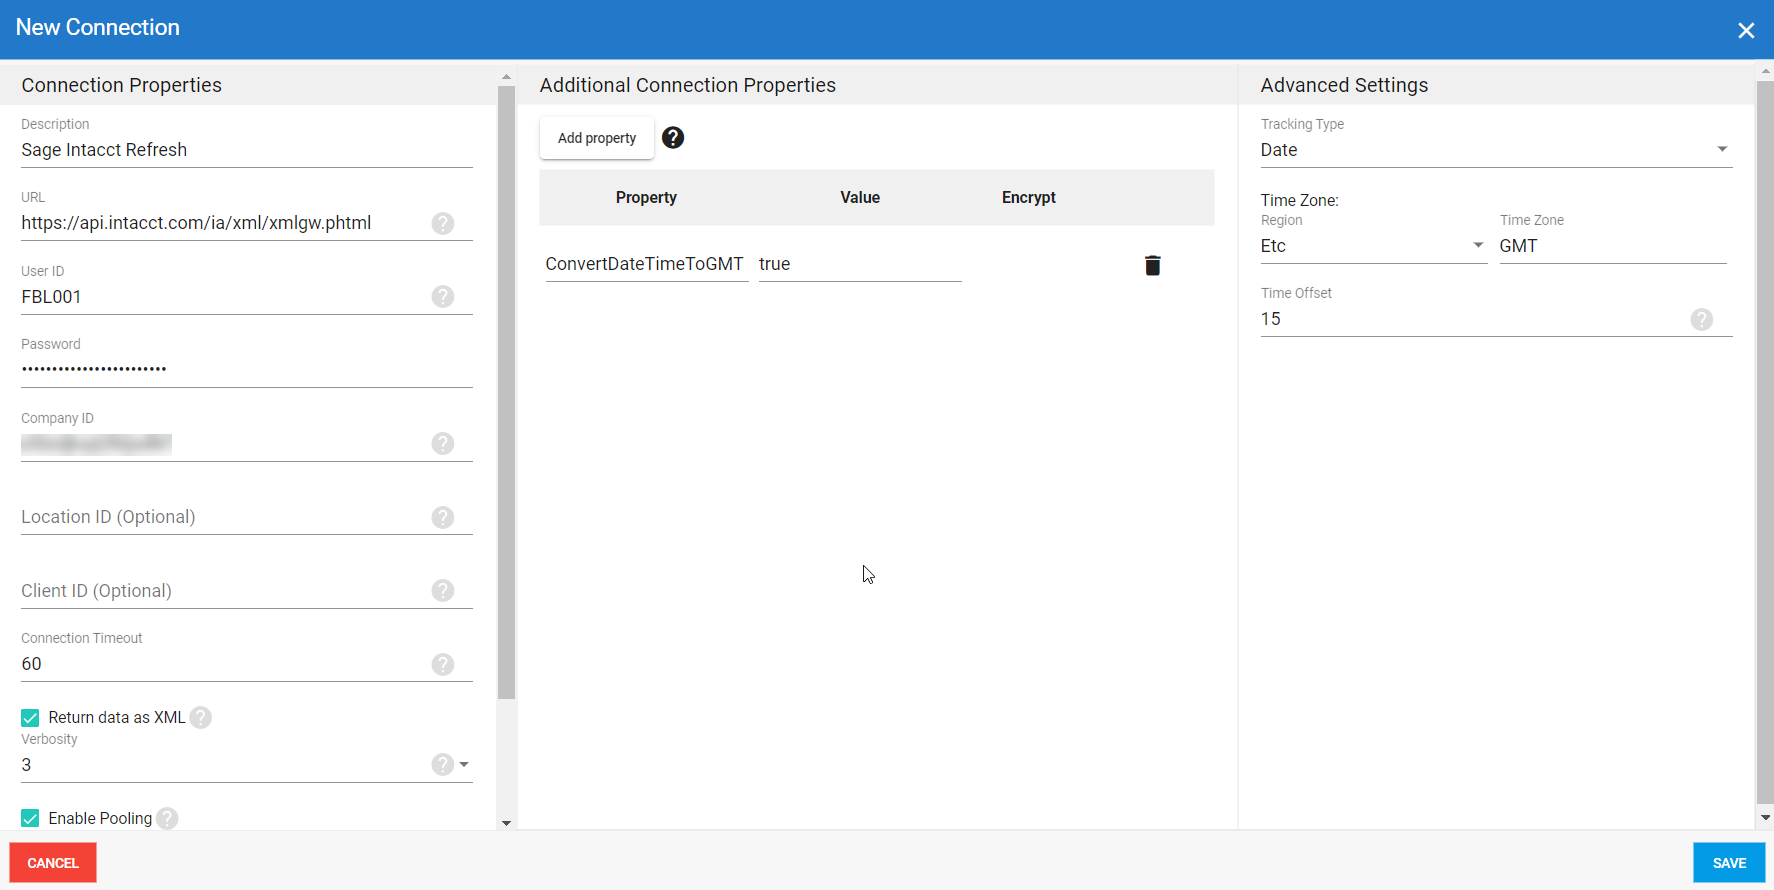Click the Company ID help icon
The image size is (1774, 890).
click(x=443, y=443)
